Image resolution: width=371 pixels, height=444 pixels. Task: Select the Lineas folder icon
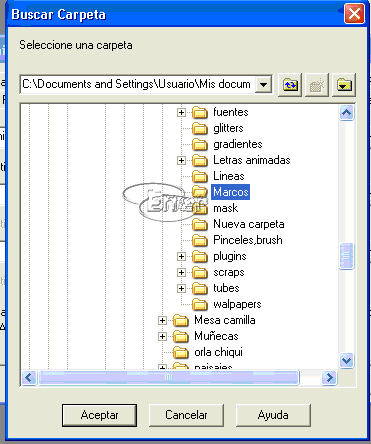pyautogui.click(x=200, y=176)
